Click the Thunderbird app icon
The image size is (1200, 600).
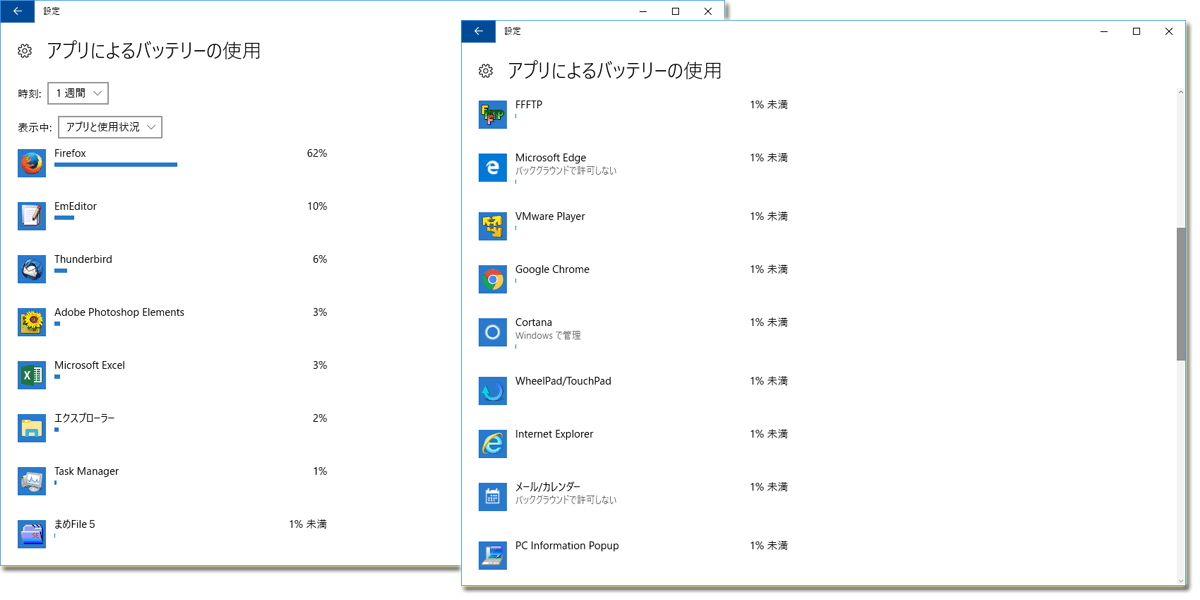point(32,269)
